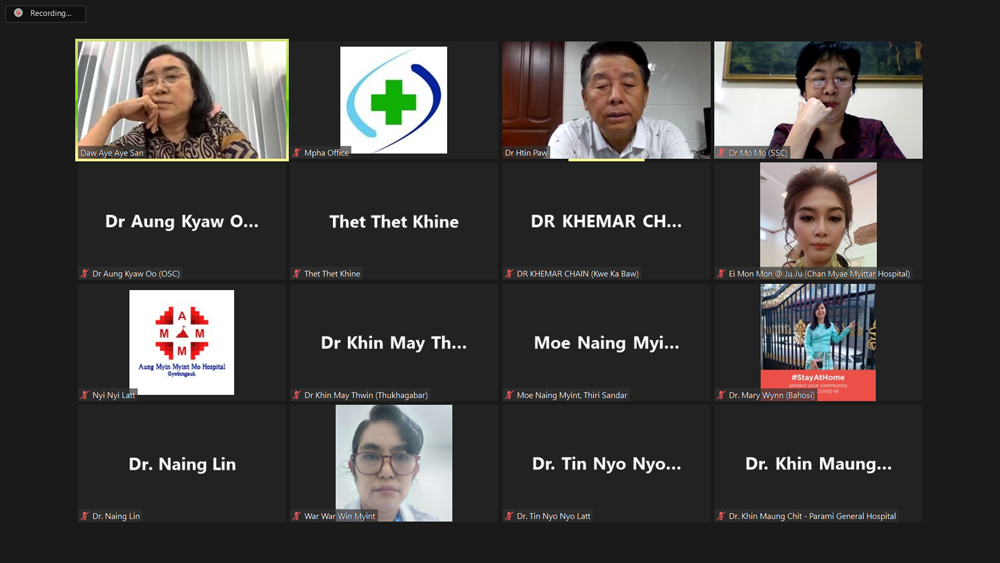Viewport: 1000px width, 563px height.
Task: Click muted mic icon beside Mpha Office
Action: tap(297, 153)
